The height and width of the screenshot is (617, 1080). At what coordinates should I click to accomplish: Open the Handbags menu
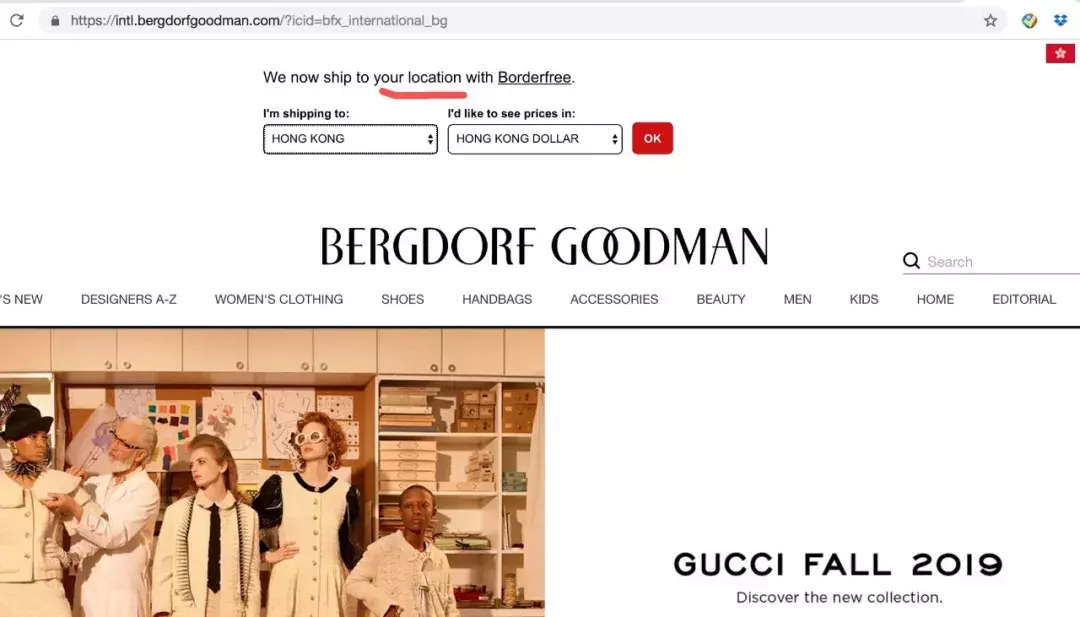[x=497, y=300]
